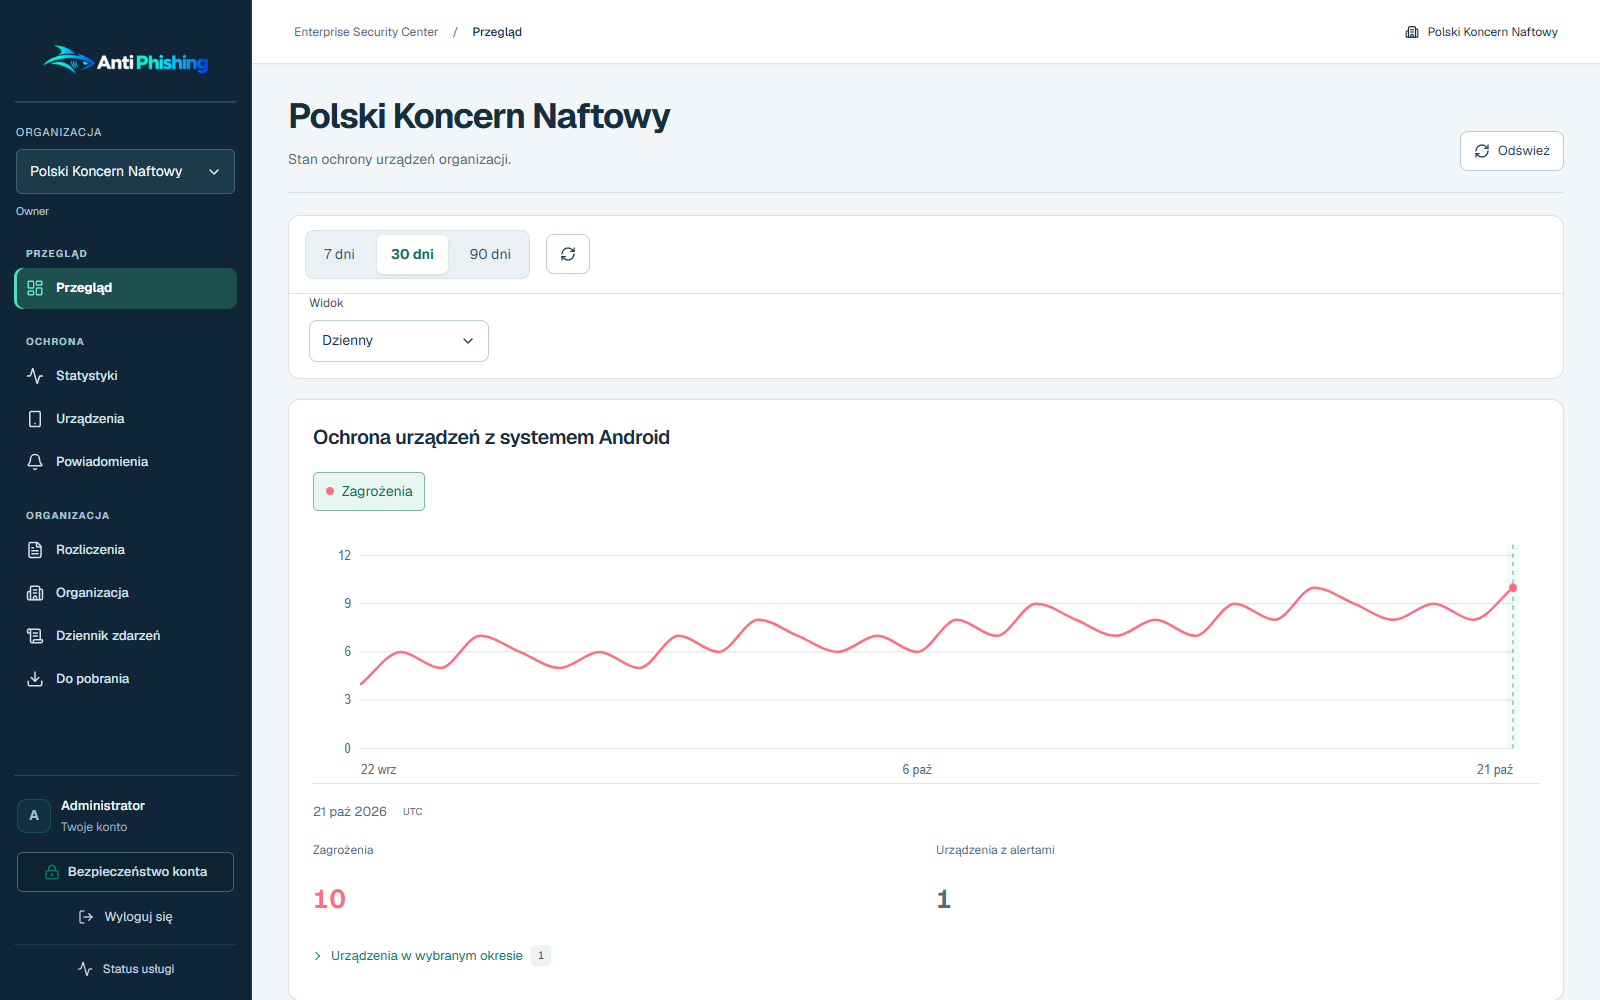This screenshot has width=1600, height=1000.
Task: Go to Powiadomienia page
Action: pos(125,462)
